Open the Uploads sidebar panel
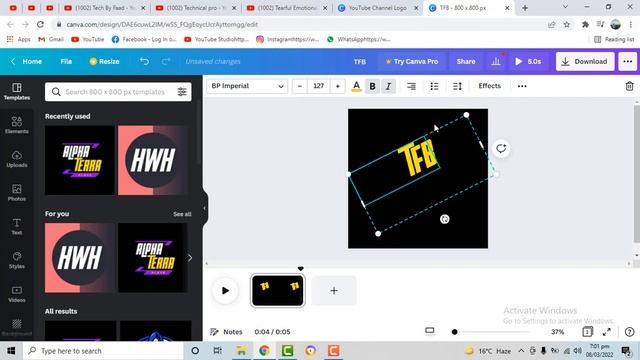Viewport: 640px width, 360px height. pyautogui.click(x=17, y=159)
